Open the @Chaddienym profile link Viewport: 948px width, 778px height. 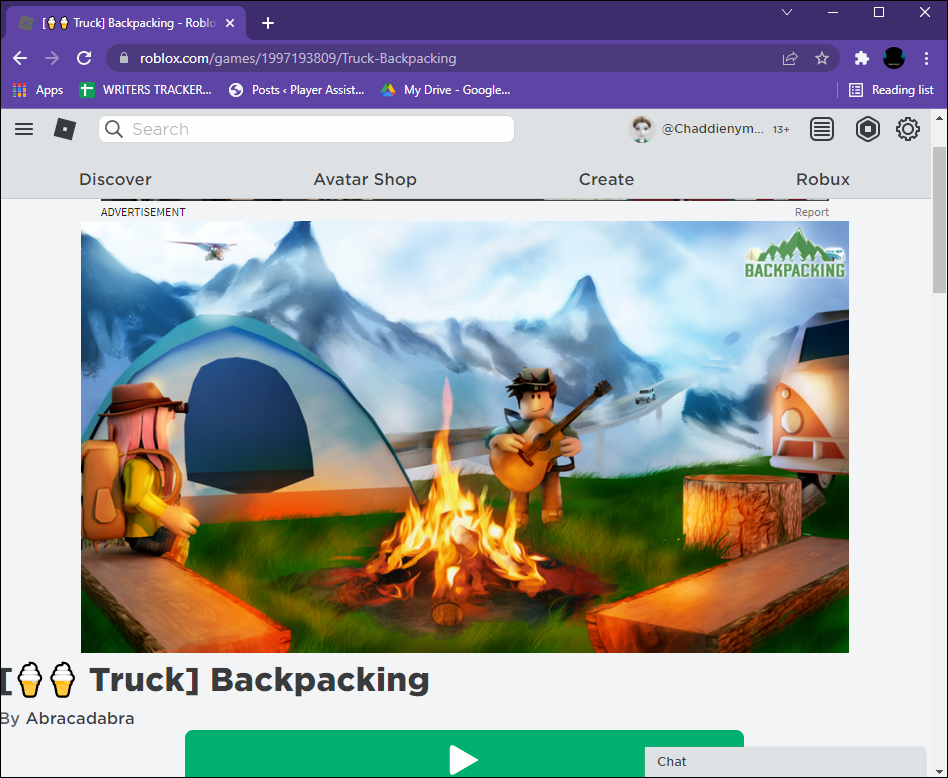712,129
